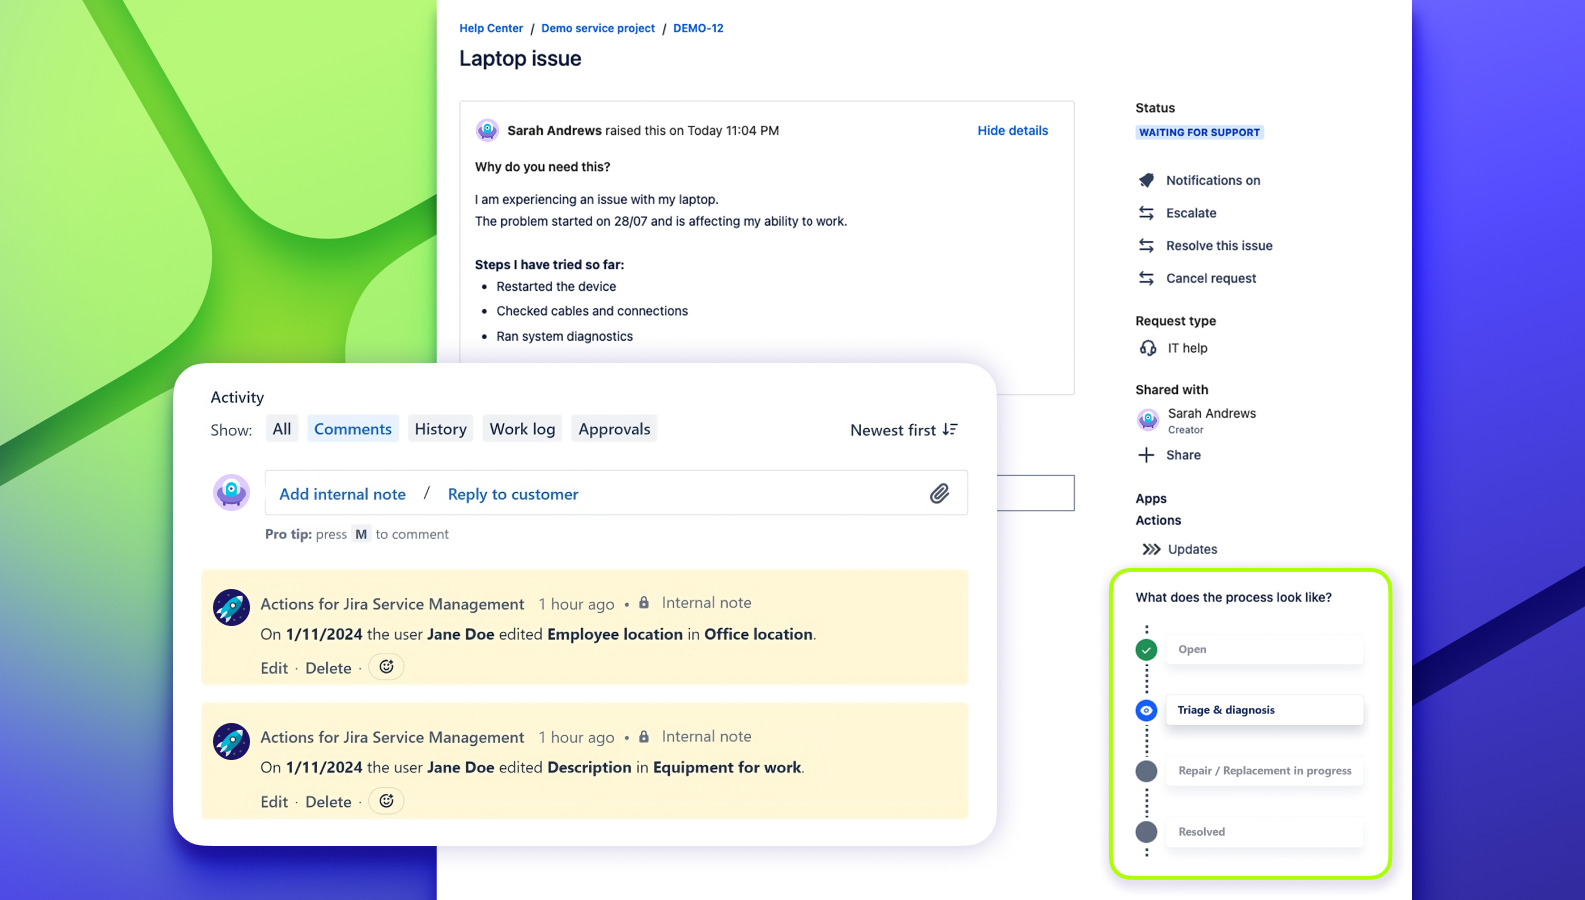Screen dimensions: 1585x900
Task: Click lock icon on Equipment for work note
Action: 644,737
